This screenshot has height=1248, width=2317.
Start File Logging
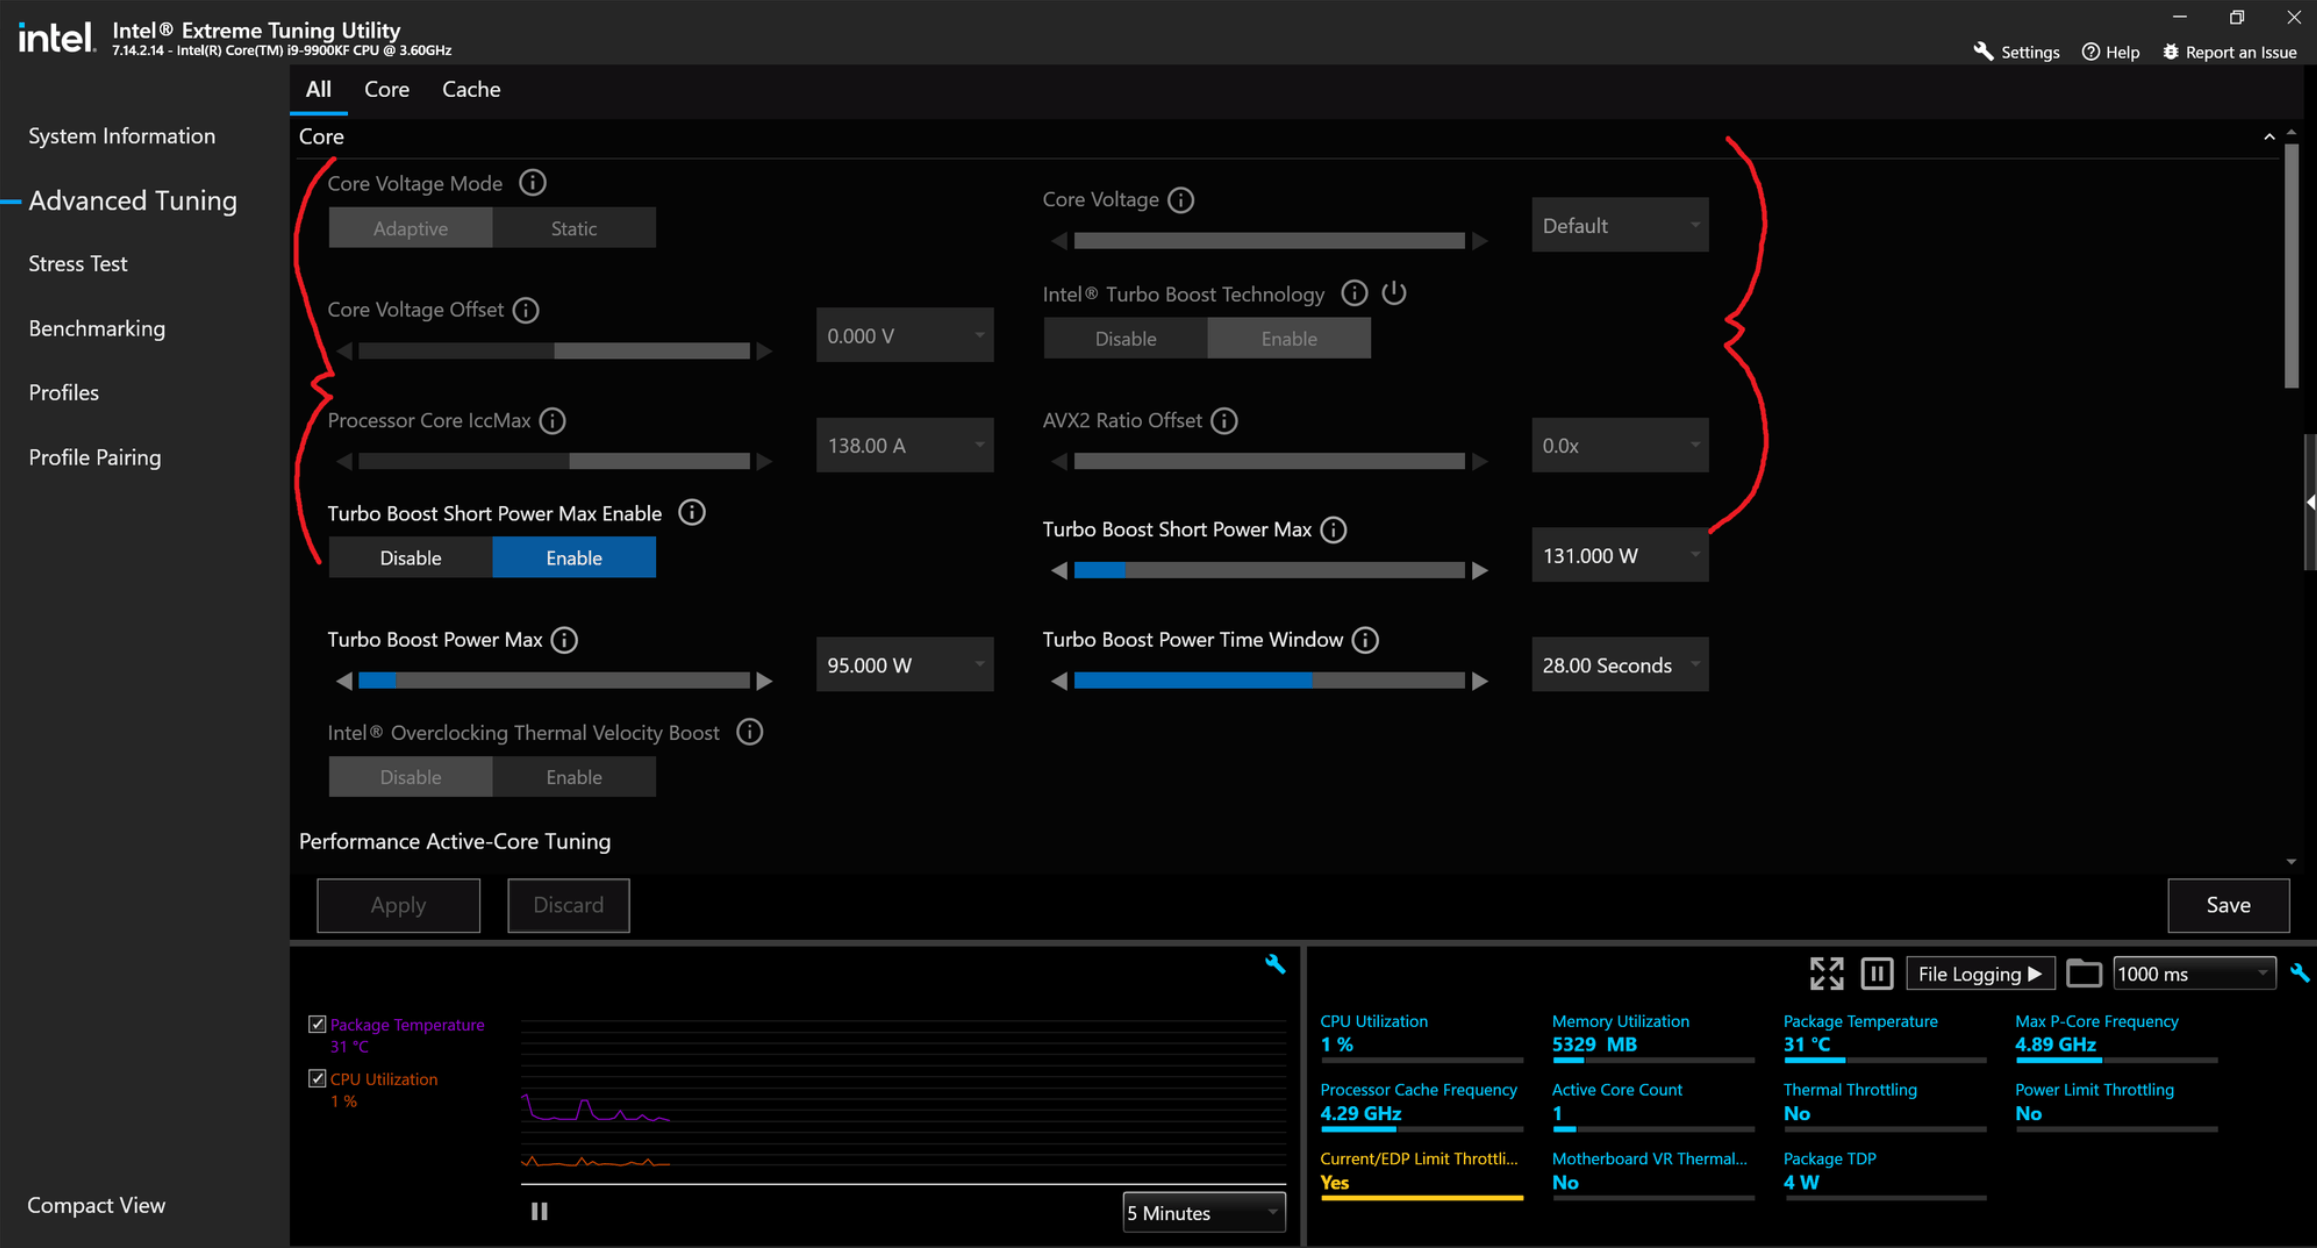1979,973
